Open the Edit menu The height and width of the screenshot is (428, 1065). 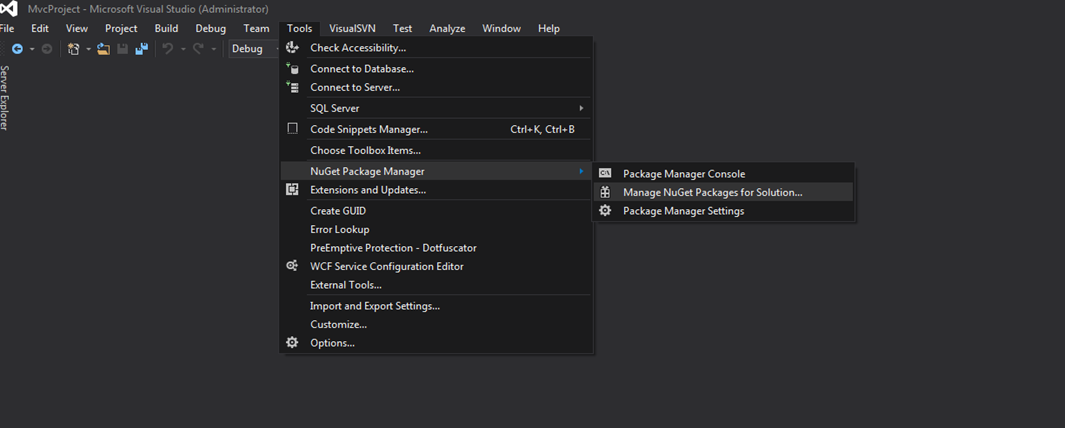click(40, 29)
